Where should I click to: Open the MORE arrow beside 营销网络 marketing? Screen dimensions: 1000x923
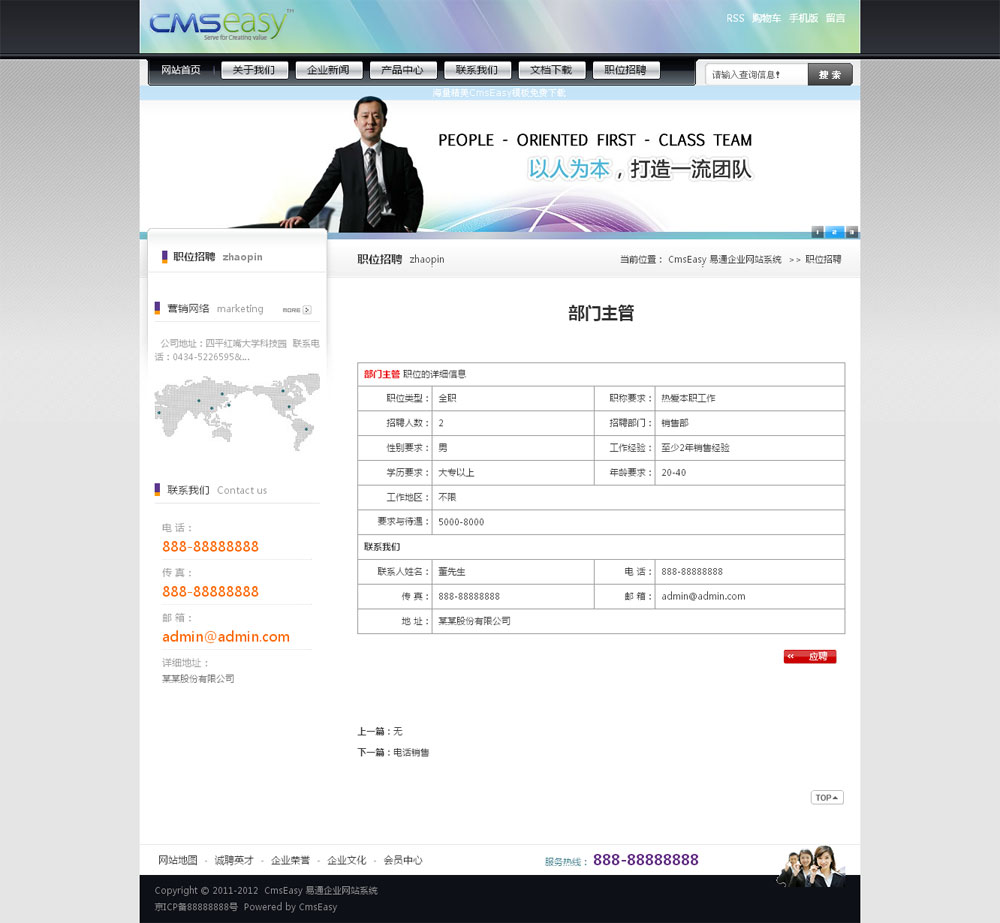tap(297, 310)
